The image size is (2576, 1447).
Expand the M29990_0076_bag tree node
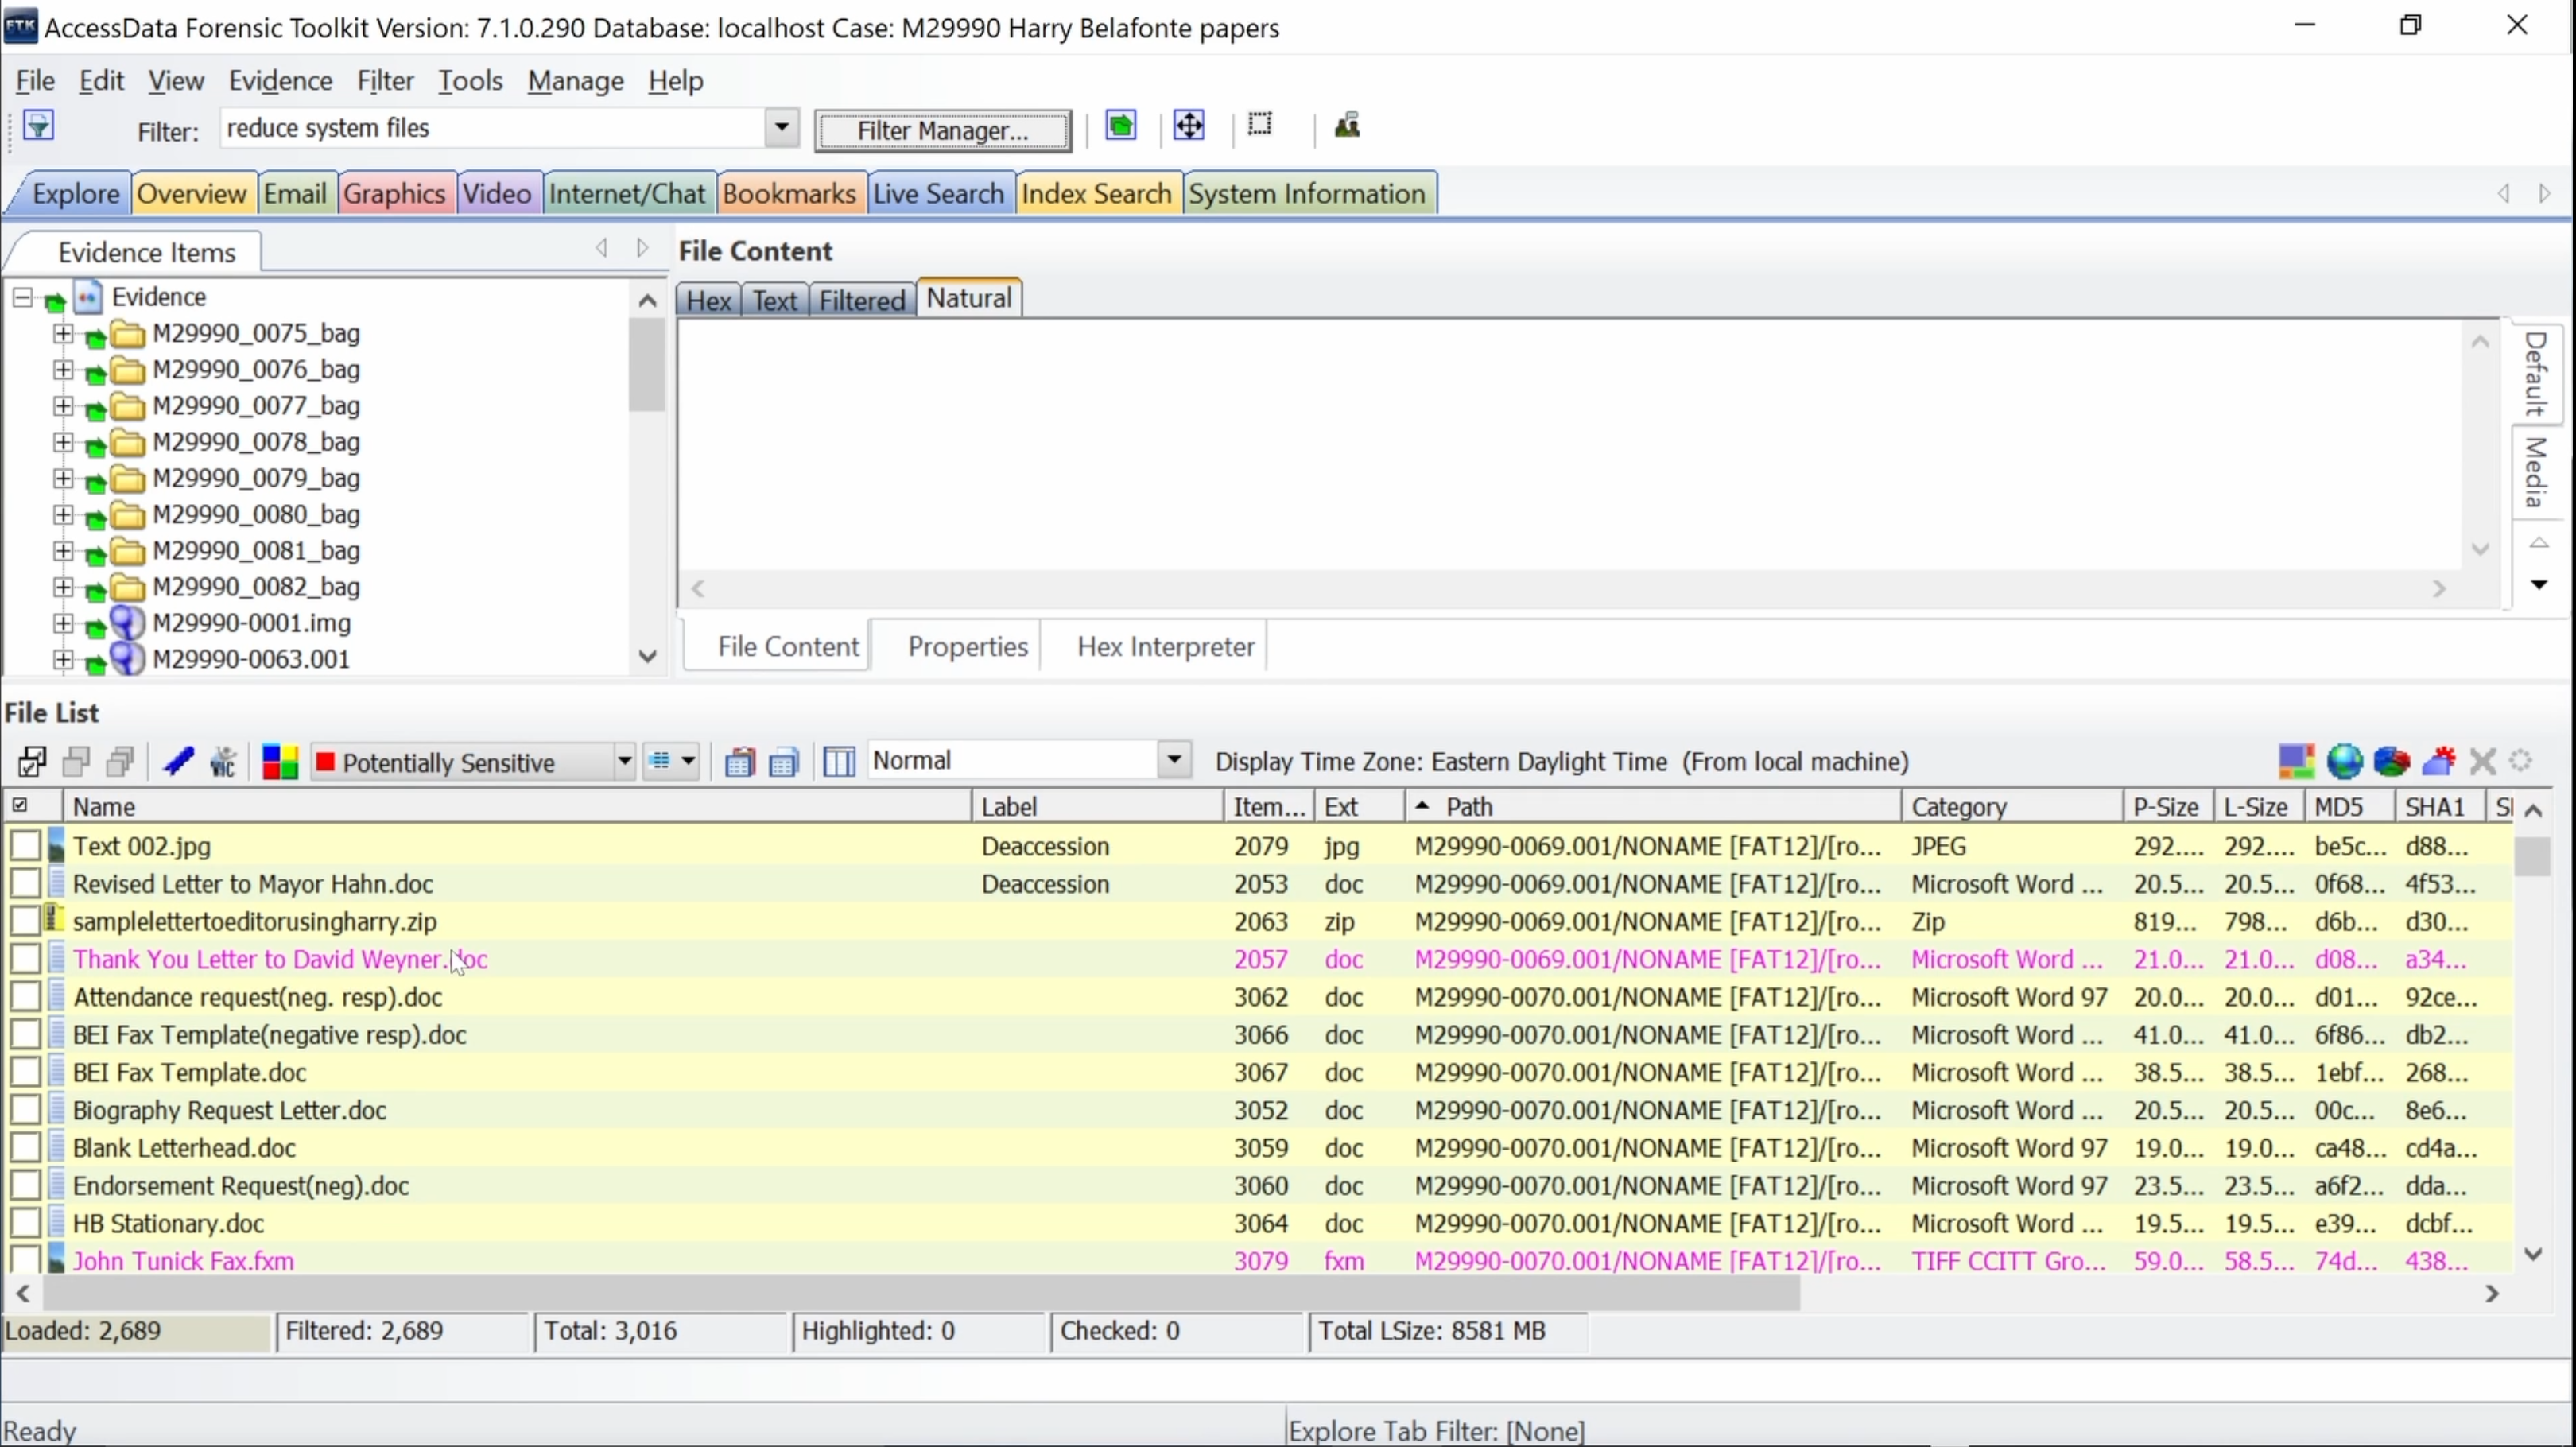pyautogui.click(x=63, y=370)
